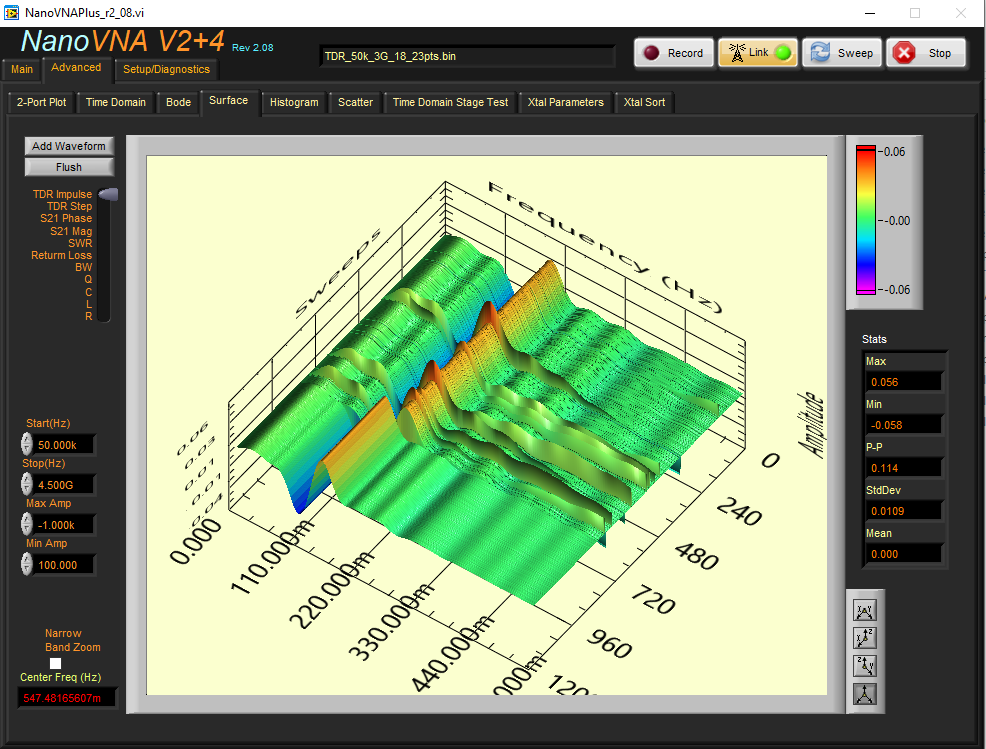
Task: Click the Start(Hz) field showing 50.000k
Action: click(x=63, y=445)
